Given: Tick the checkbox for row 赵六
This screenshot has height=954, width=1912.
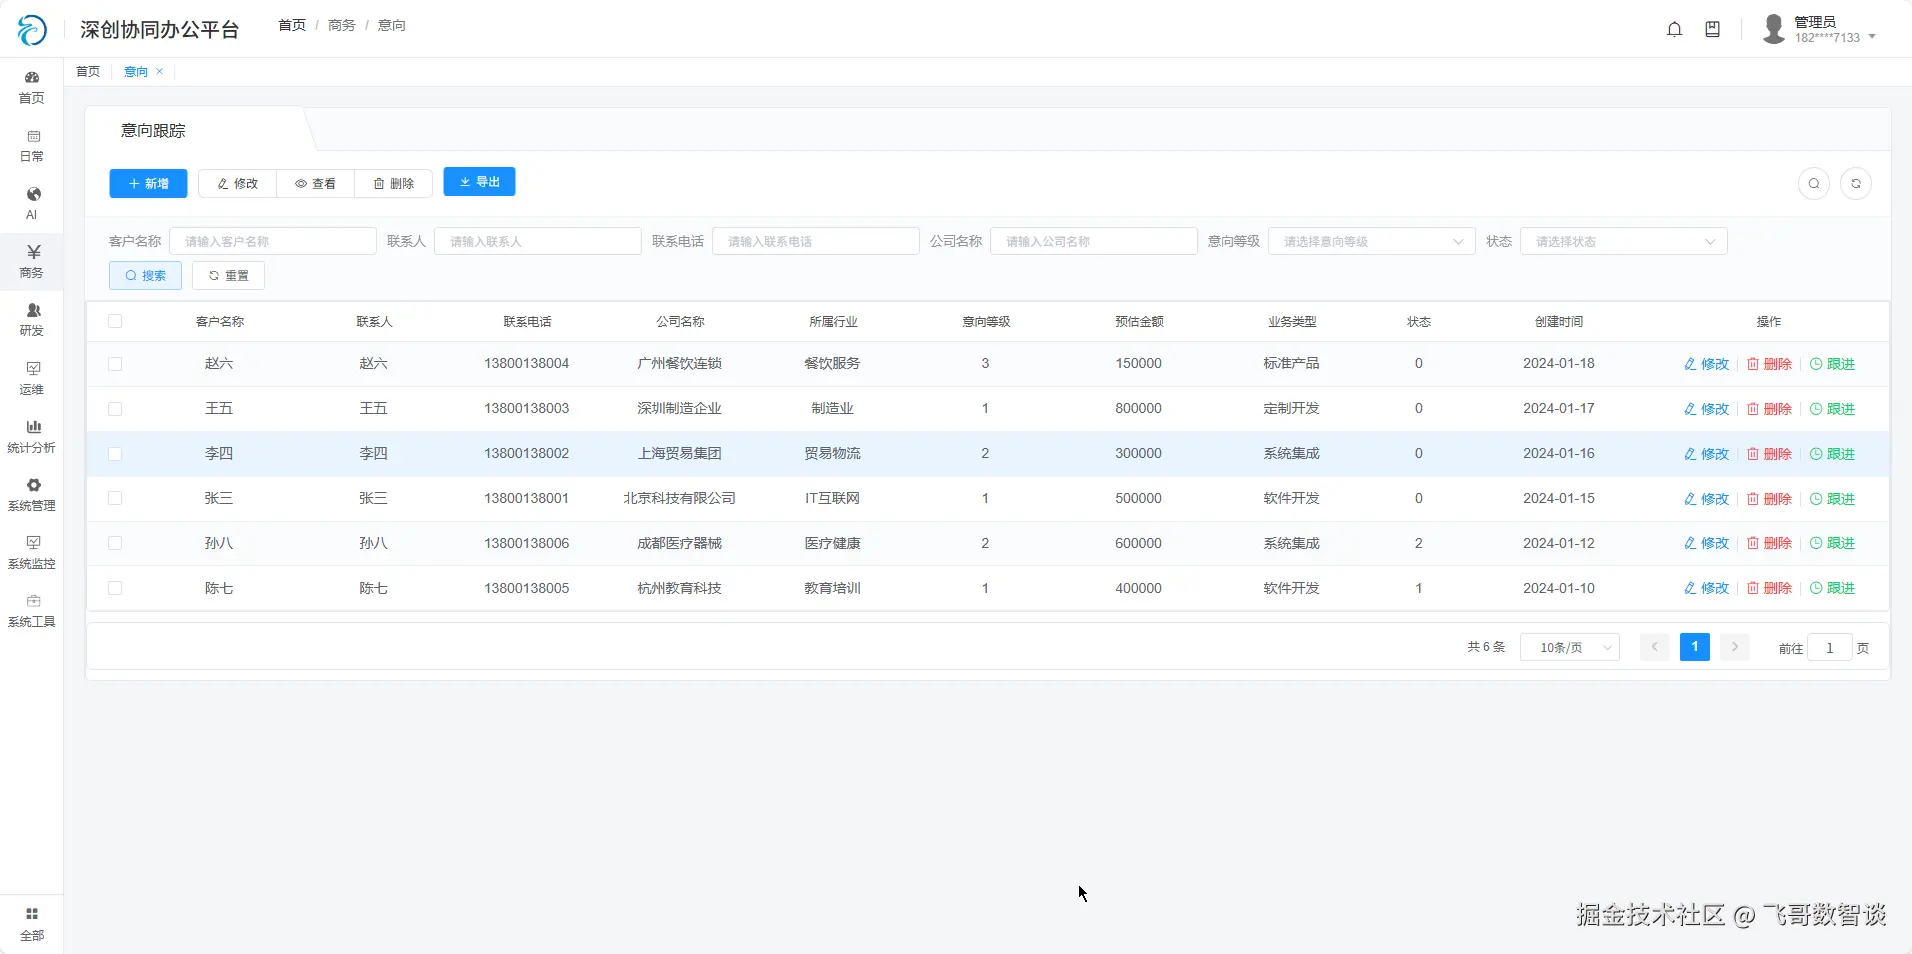Looking at the screenshot, I should pos(115,364).
